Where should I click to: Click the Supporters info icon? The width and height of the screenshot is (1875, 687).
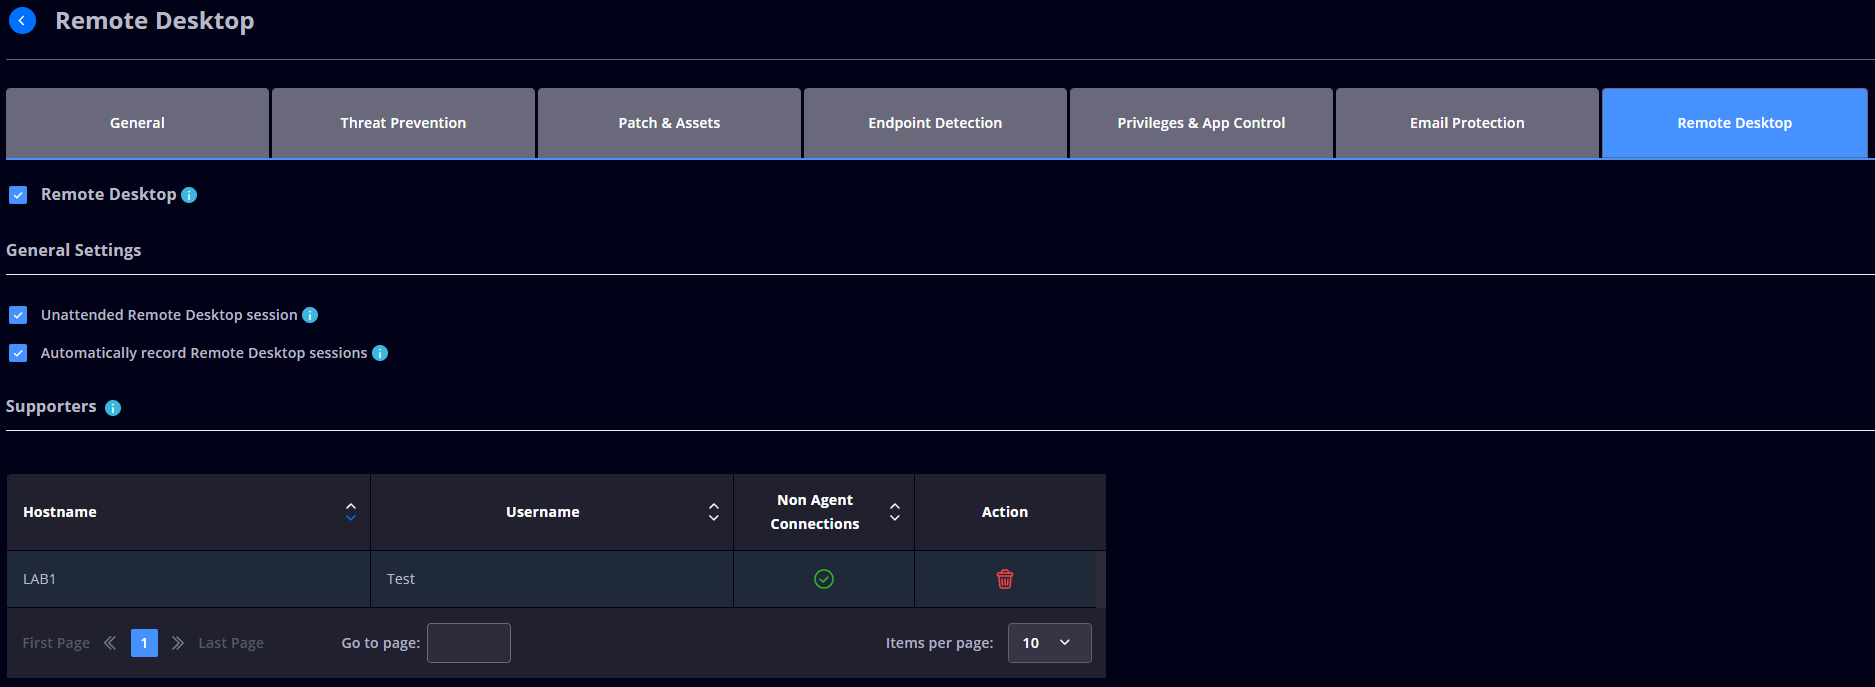113,408
